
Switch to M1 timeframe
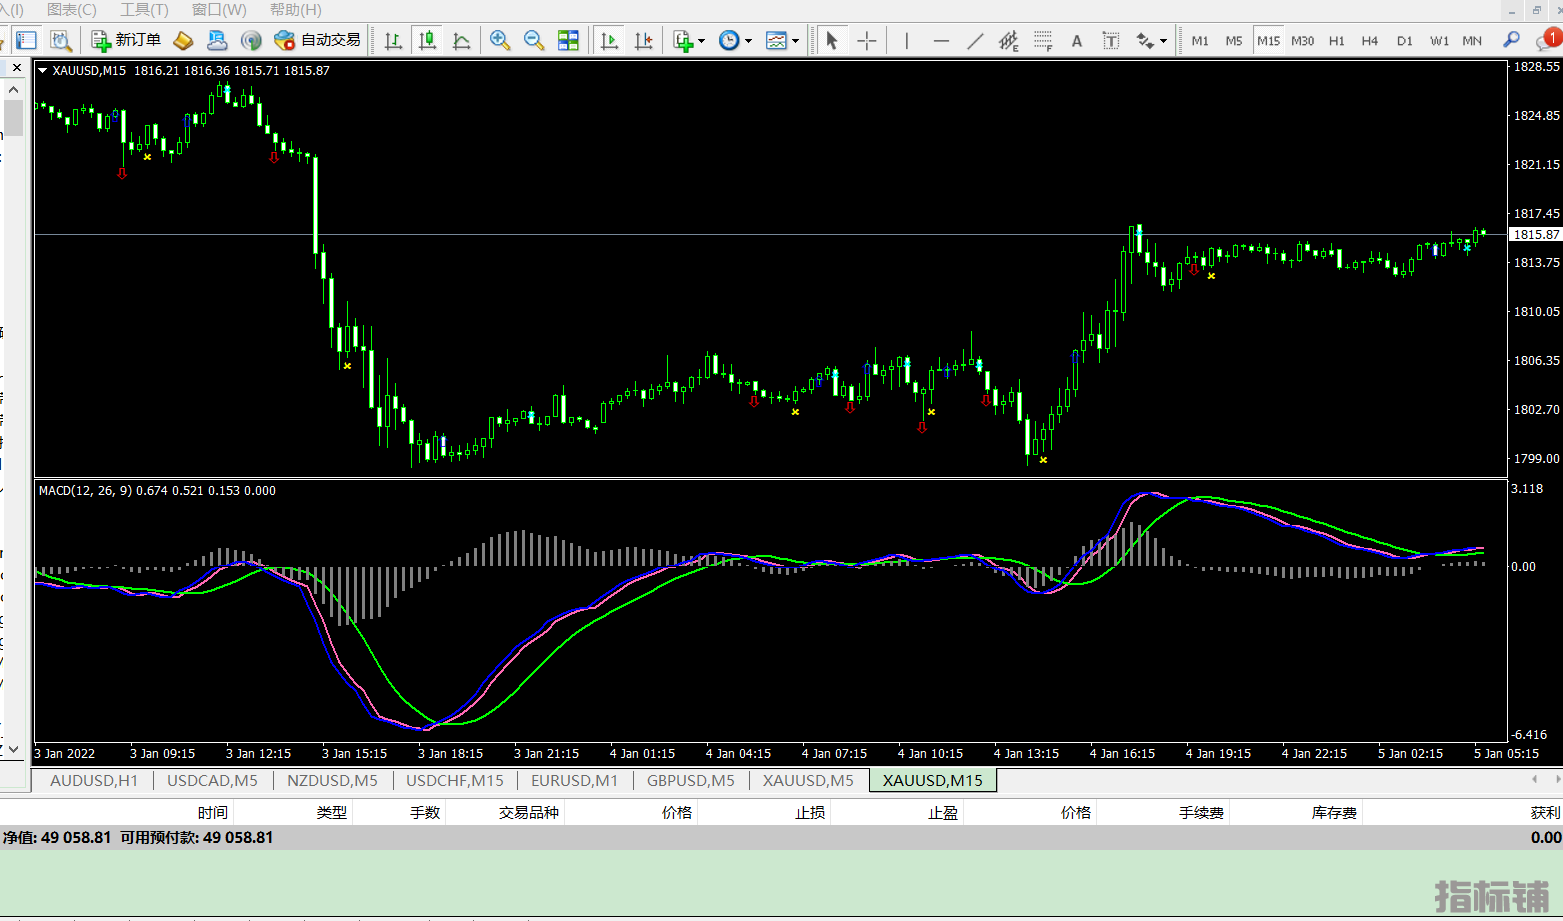click(x=1200, y=40)
